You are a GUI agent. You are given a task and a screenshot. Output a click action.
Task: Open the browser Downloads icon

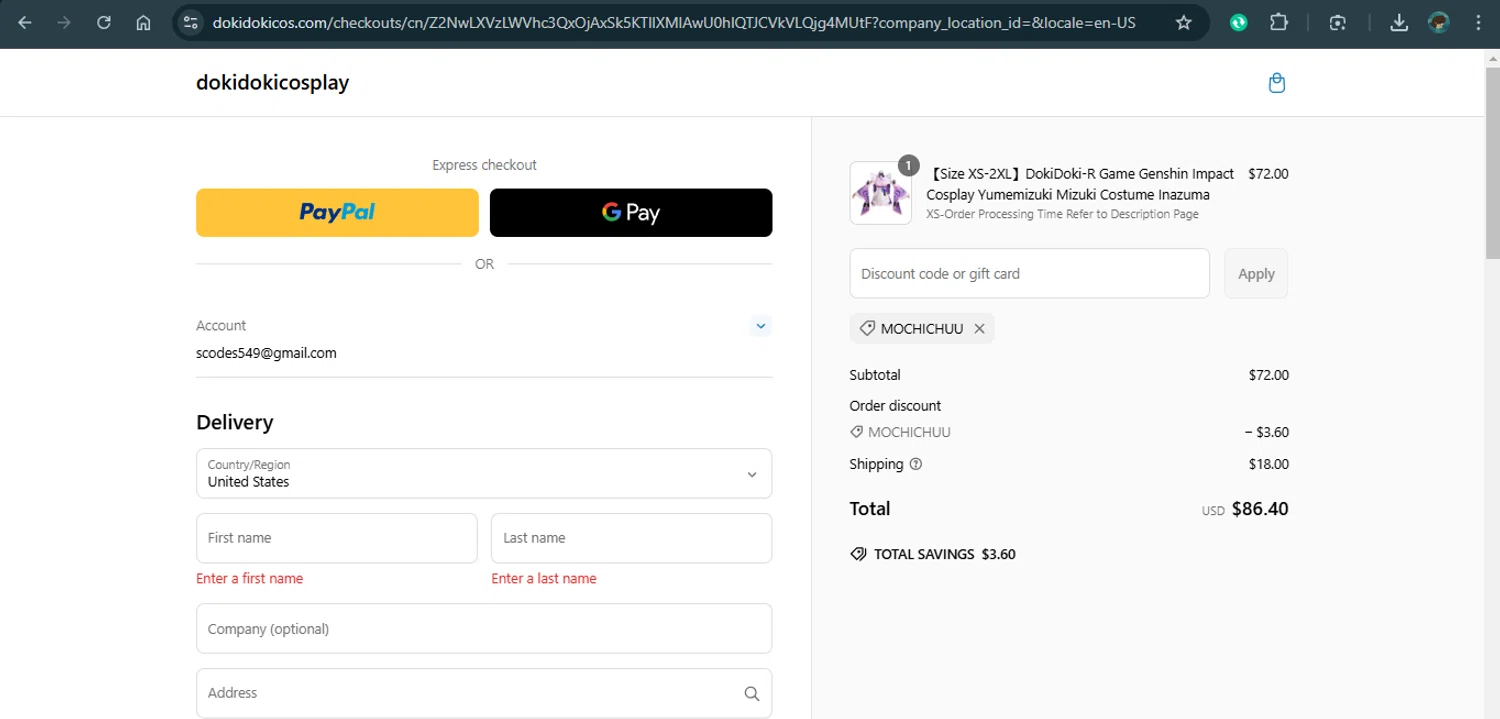(1400, 22)
